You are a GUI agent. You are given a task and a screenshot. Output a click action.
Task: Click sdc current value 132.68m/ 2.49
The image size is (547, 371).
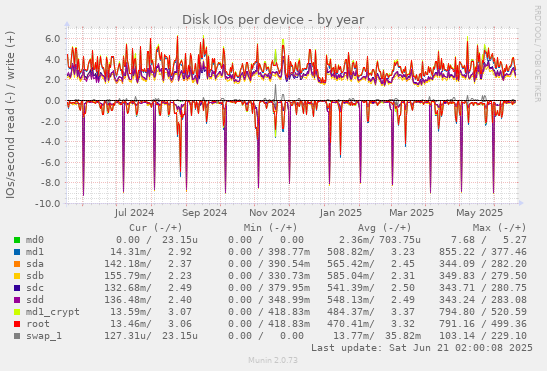(x=148, y=288)
